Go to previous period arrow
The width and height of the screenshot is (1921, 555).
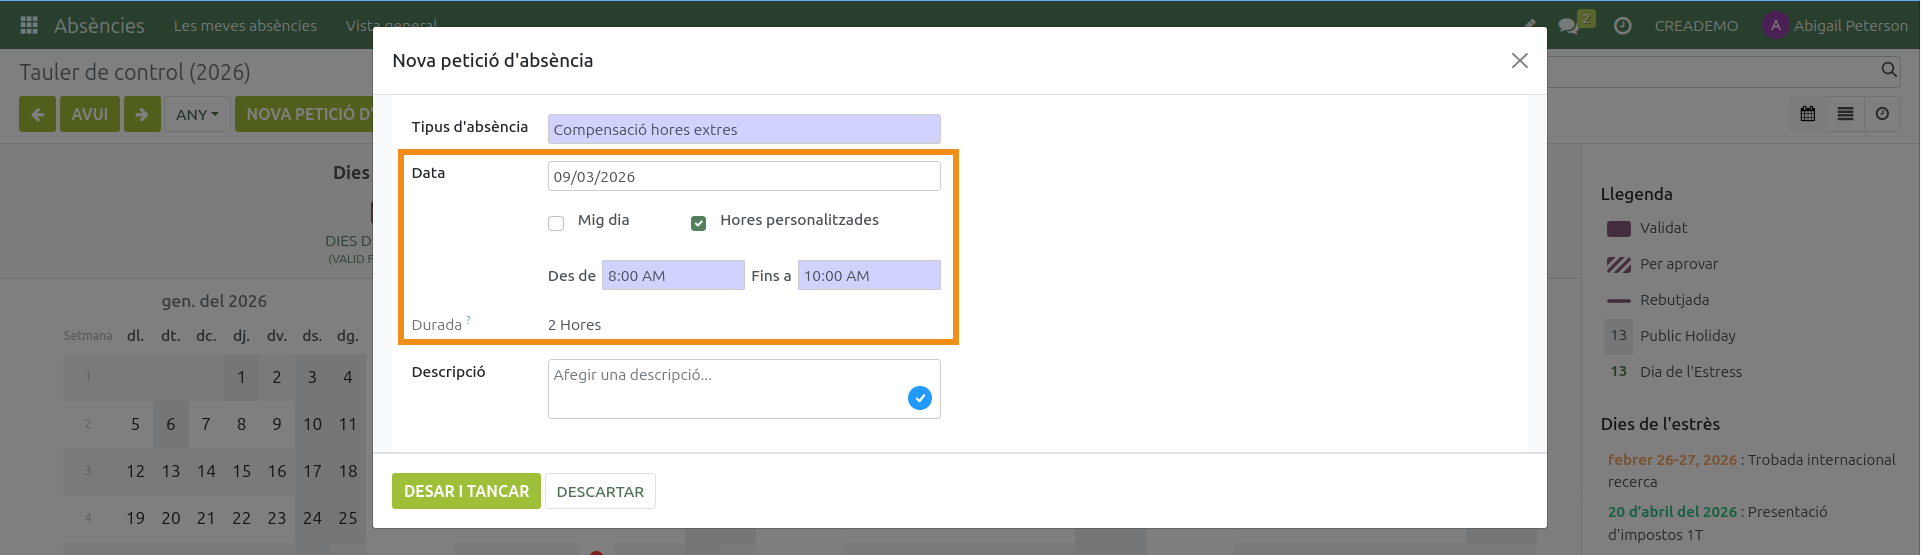point(37,114)
